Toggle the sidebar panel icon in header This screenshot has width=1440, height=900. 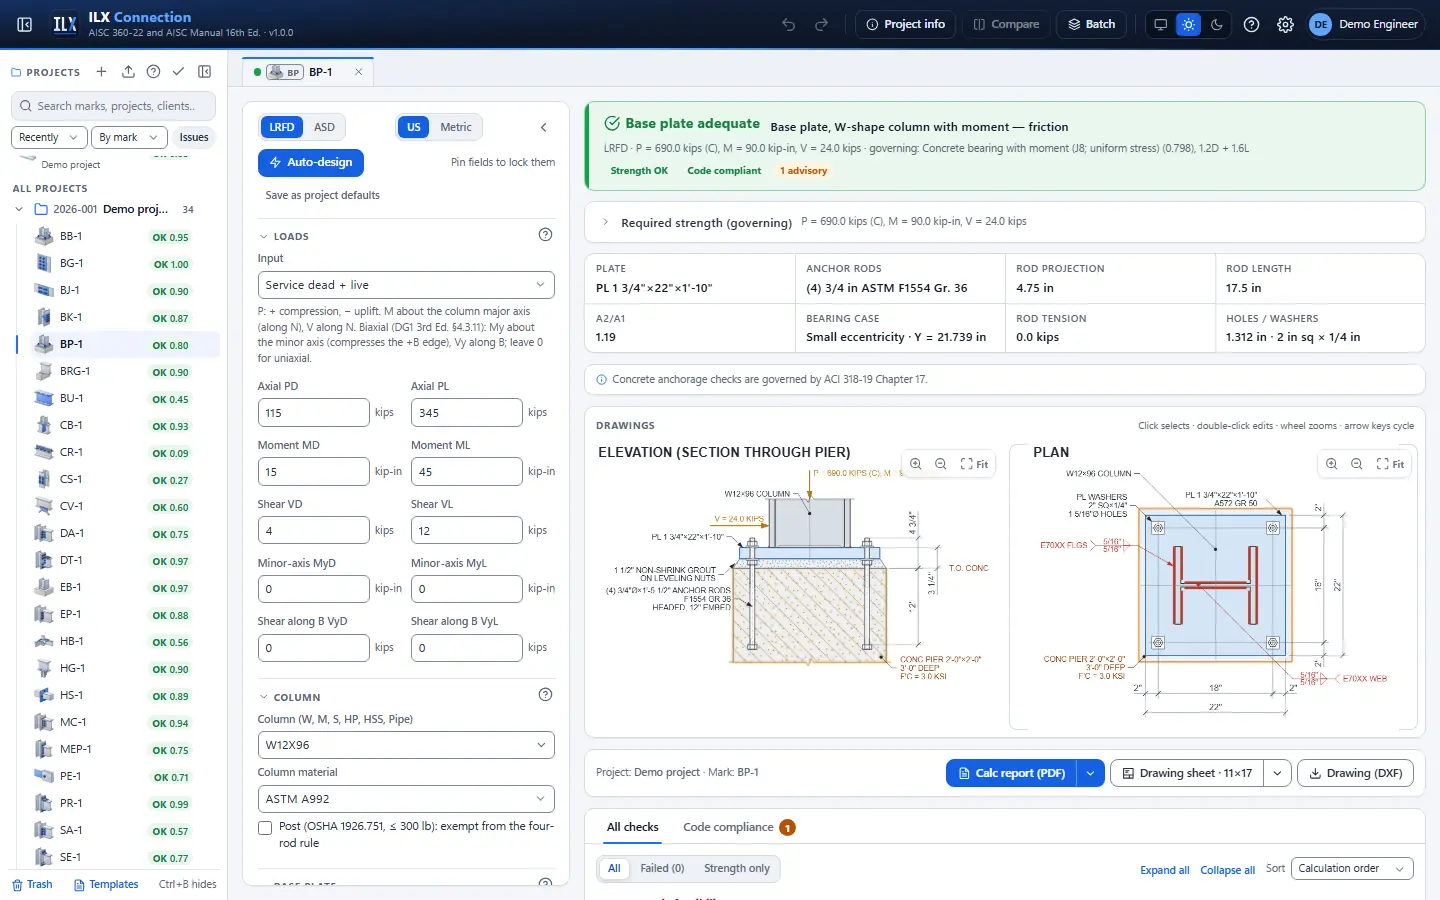(x=25, y=24)
